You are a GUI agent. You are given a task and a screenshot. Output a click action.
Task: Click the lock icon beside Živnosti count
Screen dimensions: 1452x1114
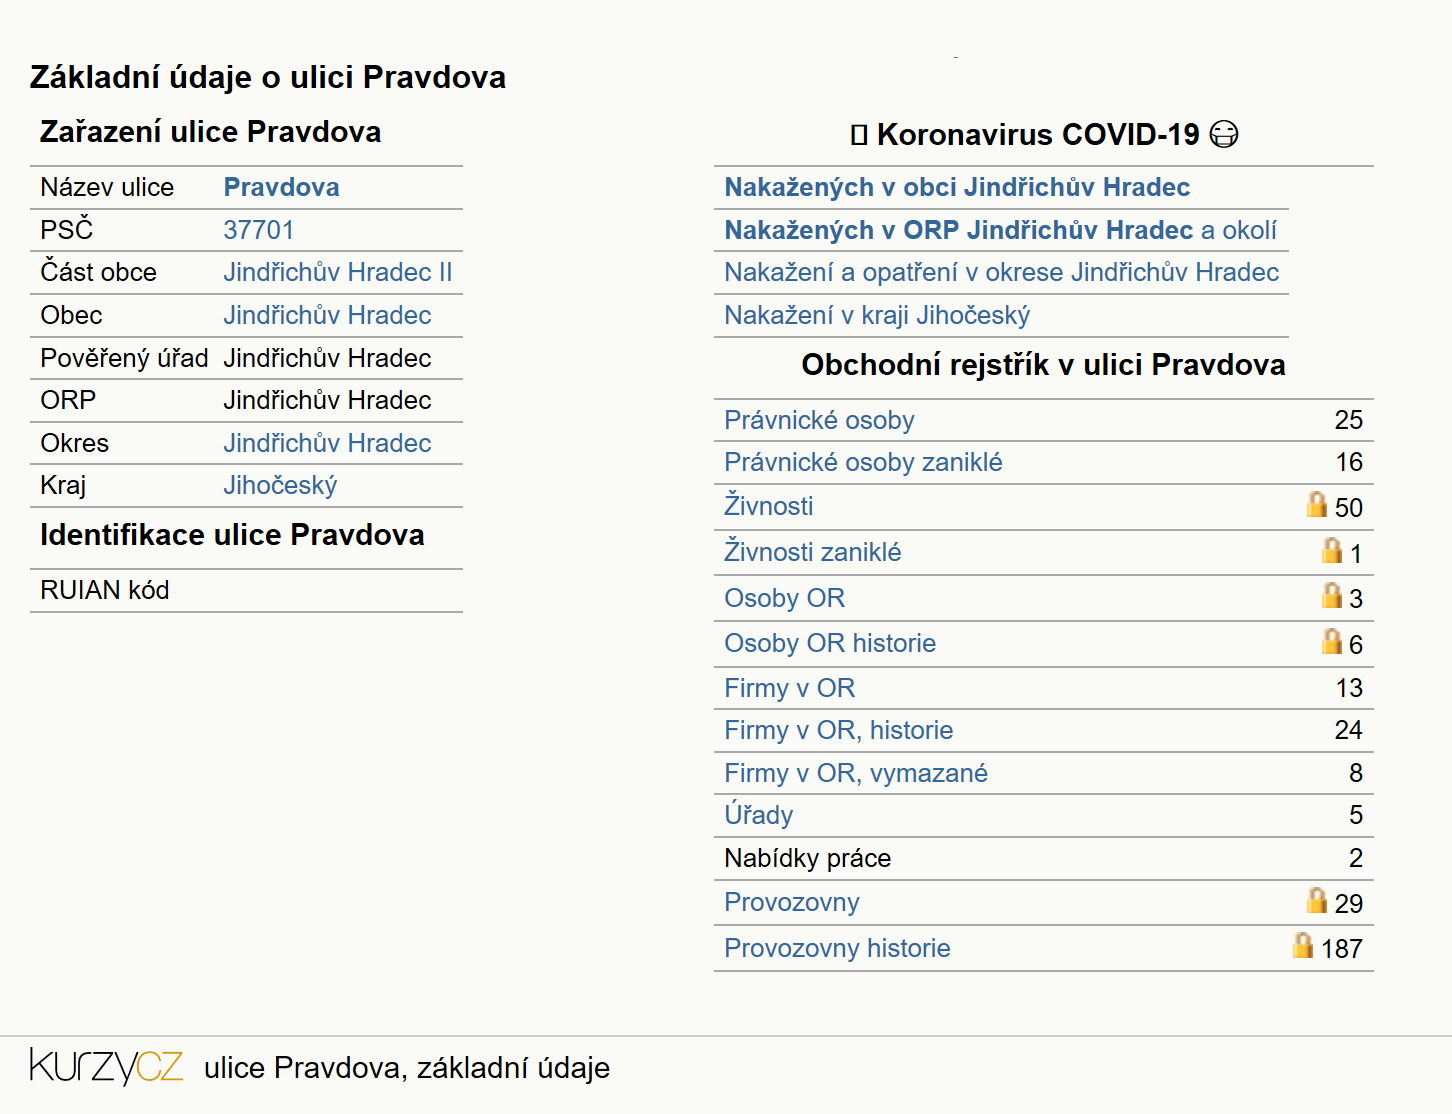coord(1317,504)
